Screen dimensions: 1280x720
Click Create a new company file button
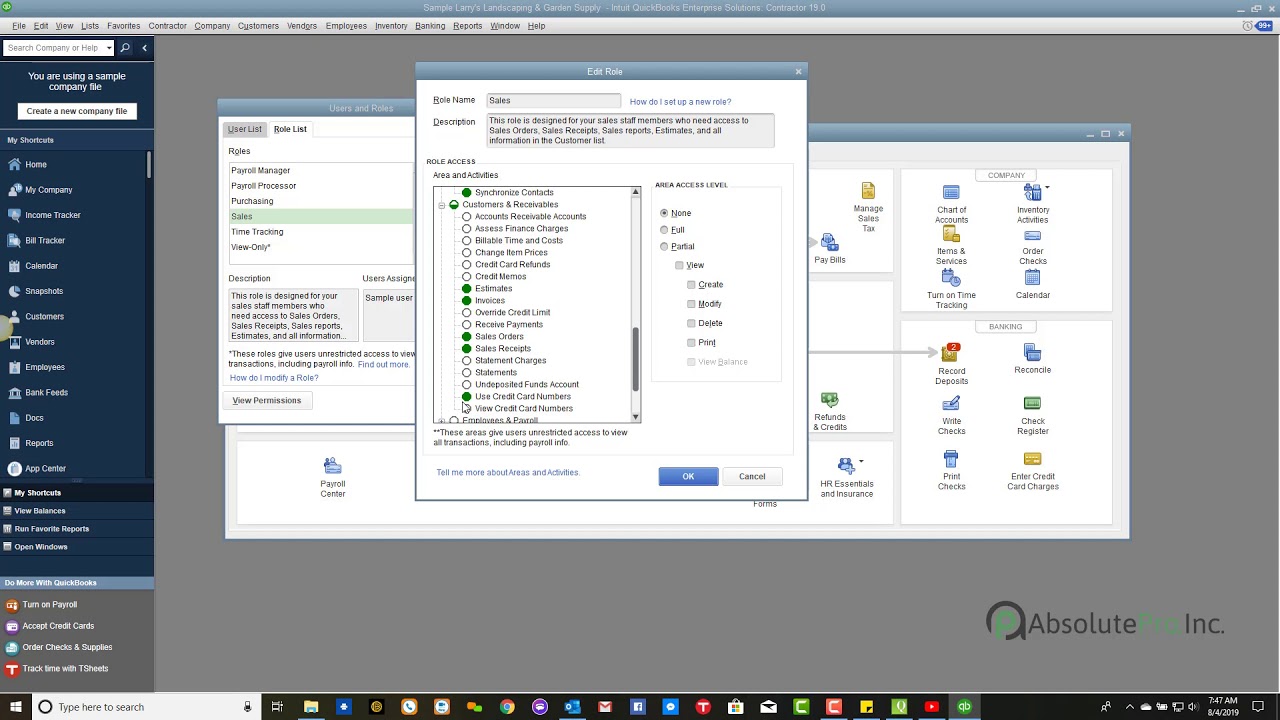point(77,111)
